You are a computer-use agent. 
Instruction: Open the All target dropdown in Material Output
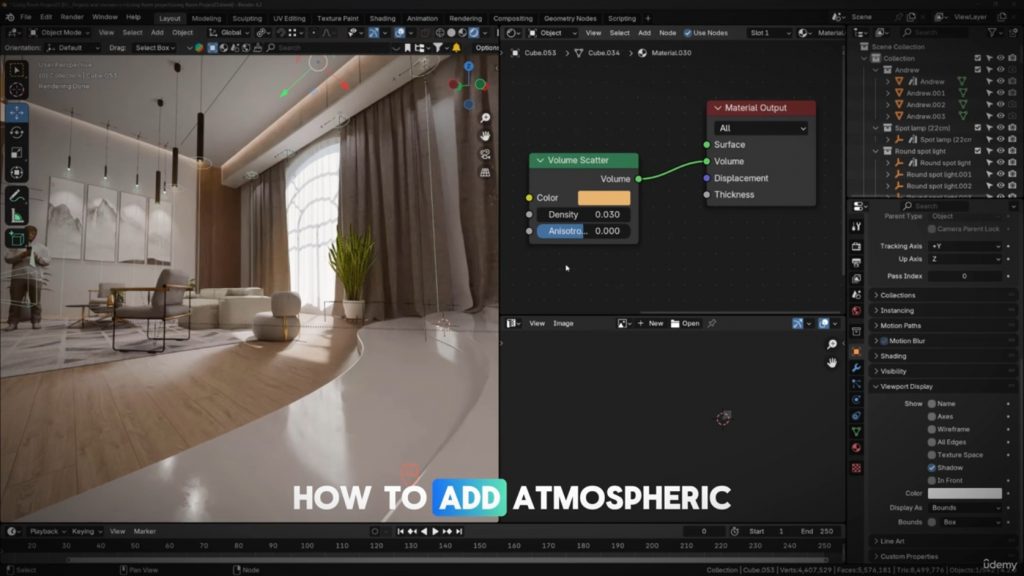click(x=761, y=128)
